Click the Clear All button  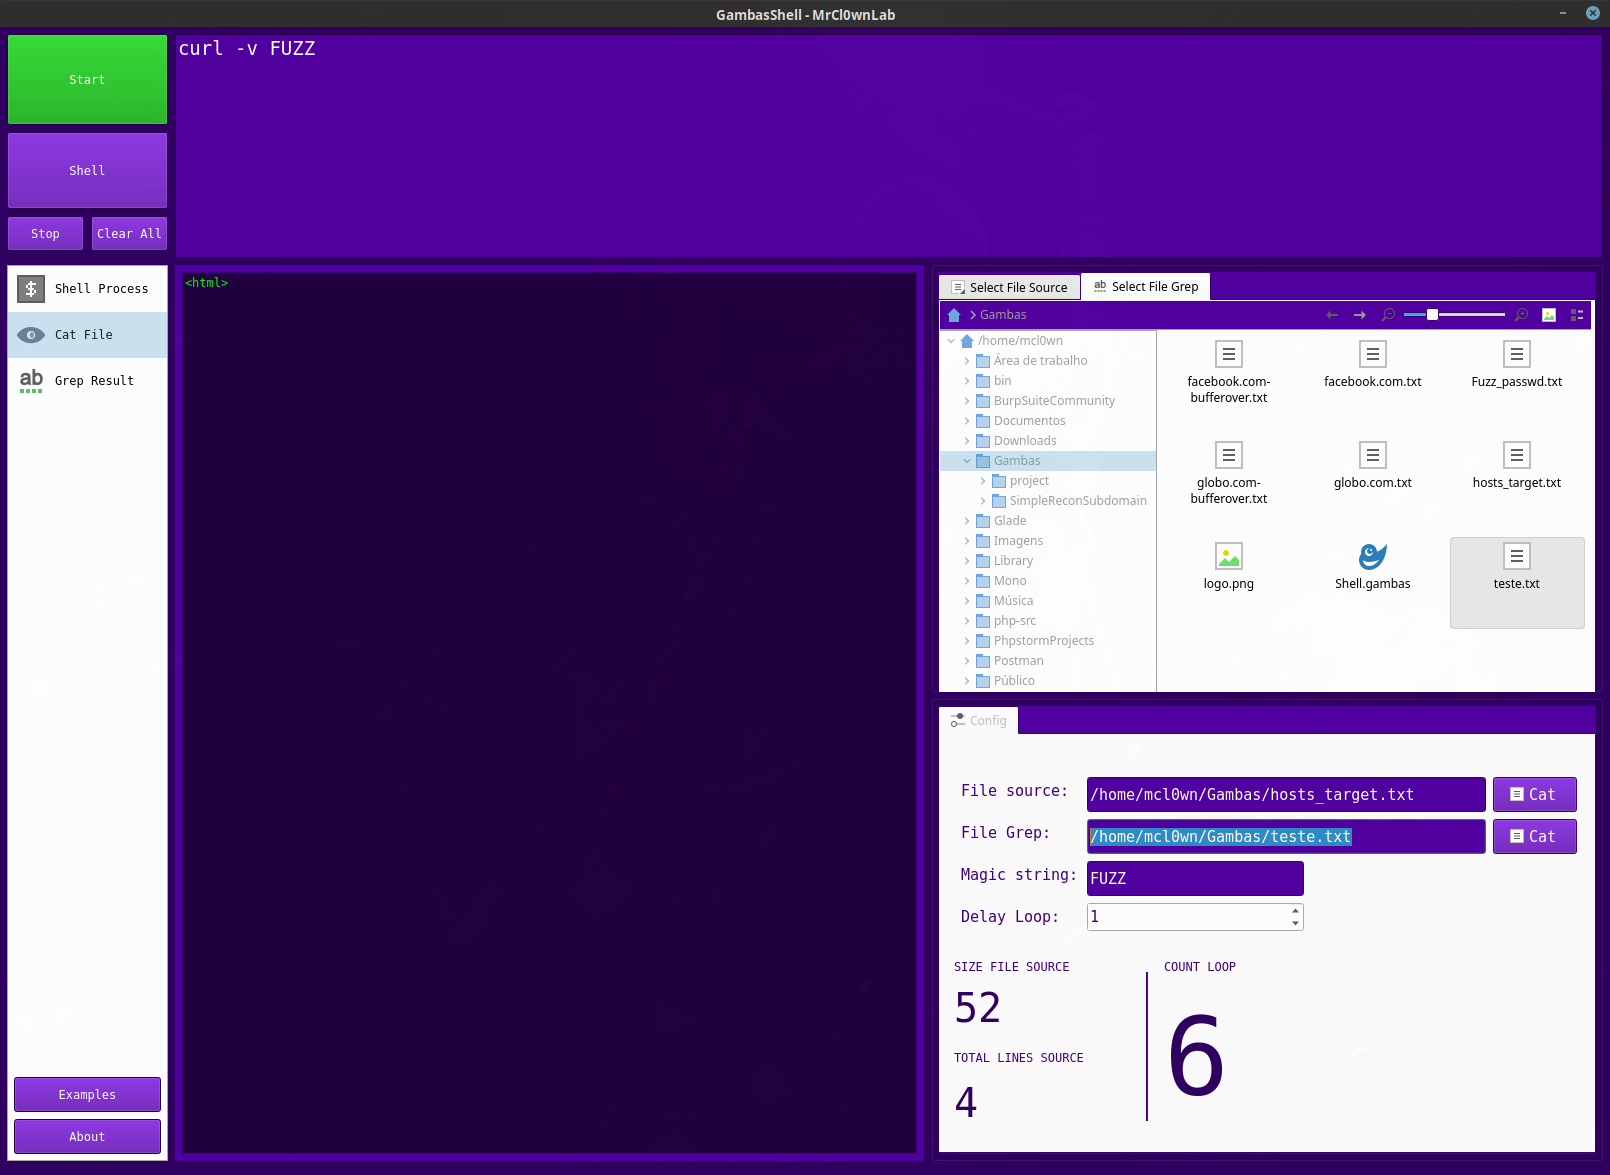tap(129, 234)
